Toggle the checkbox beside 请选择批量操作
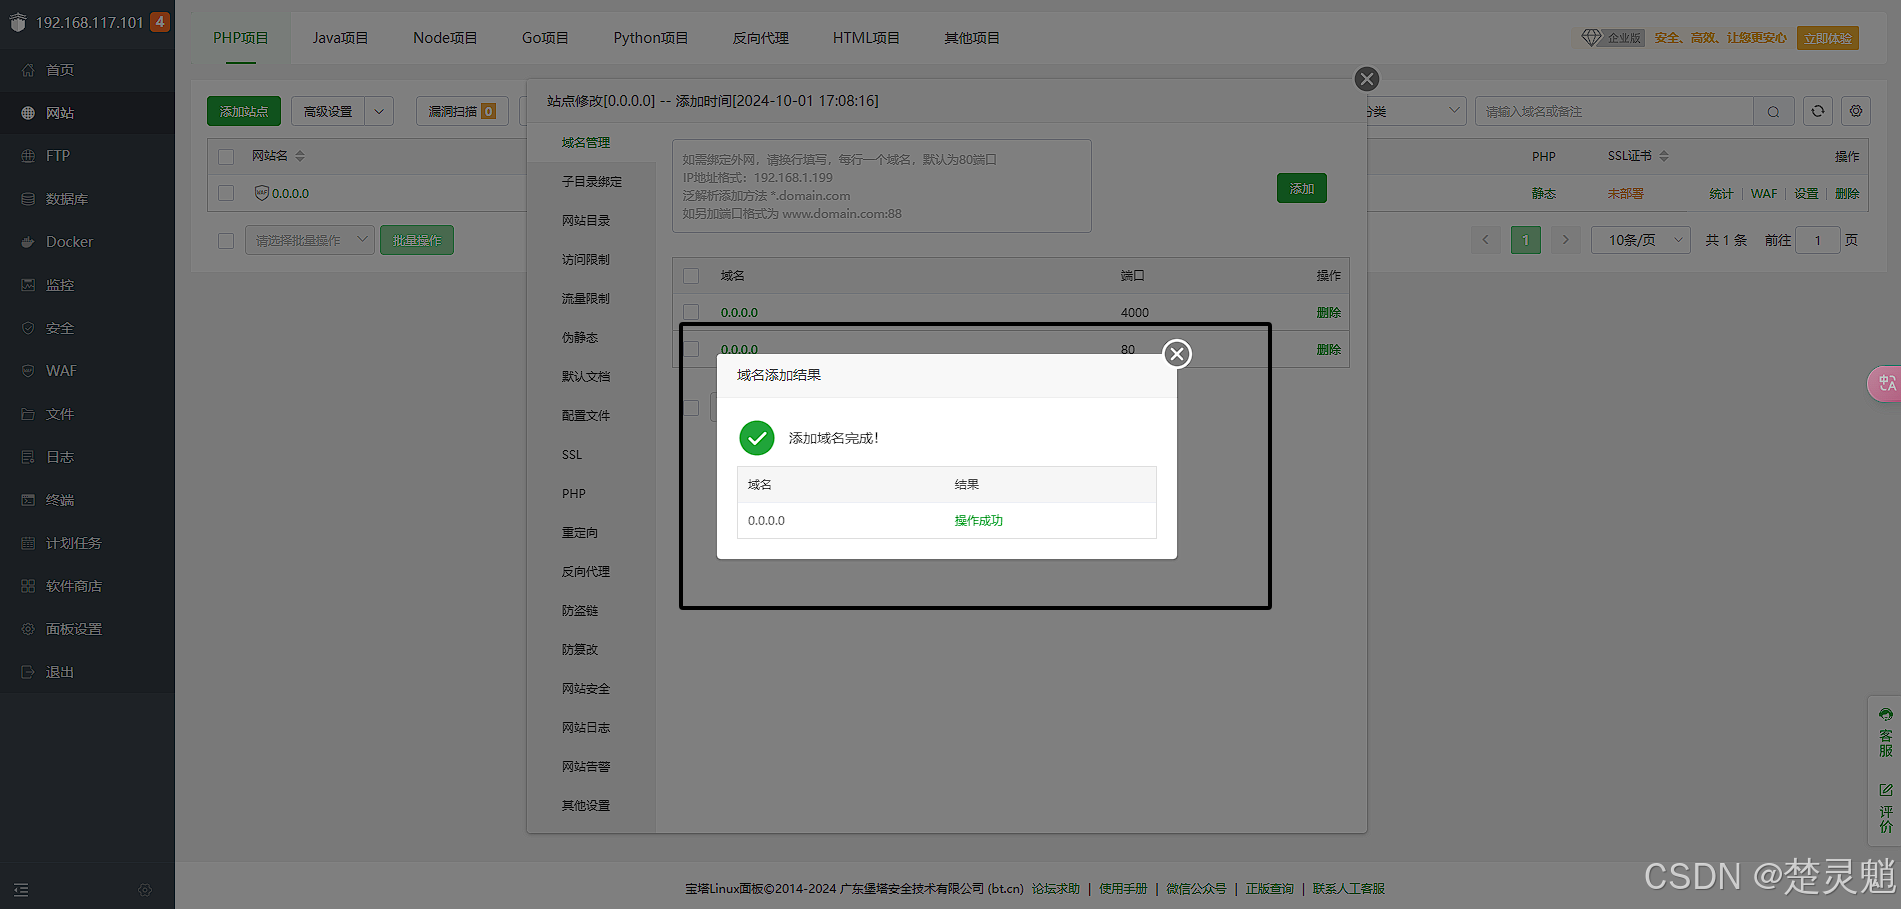Image resolution: width=1901 pixels, height=909 pixels. (x=226, y=241)
